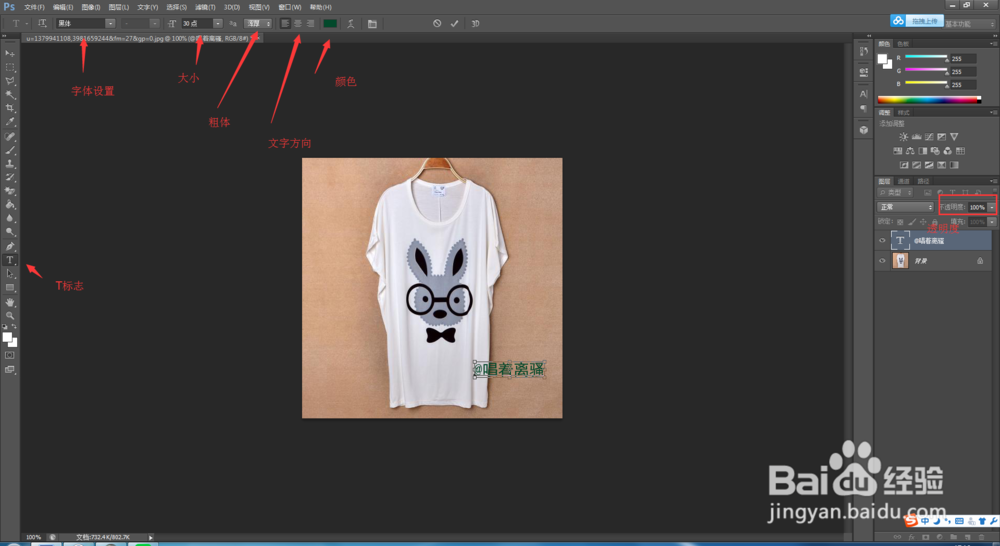The image size is (1000, 546).
Task: Select the Brush tool
Action: (x=10, y=151)
